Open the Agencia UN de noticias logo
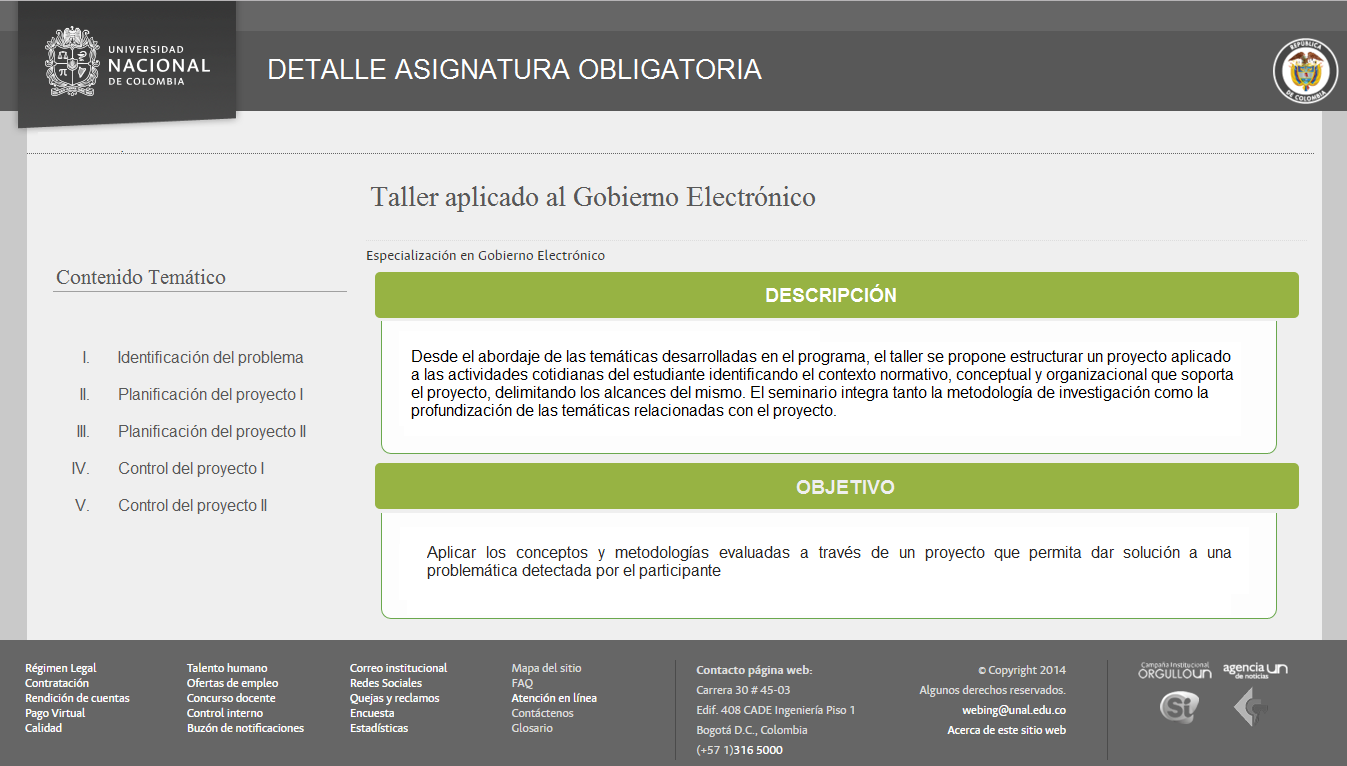 coord(1255,670)
